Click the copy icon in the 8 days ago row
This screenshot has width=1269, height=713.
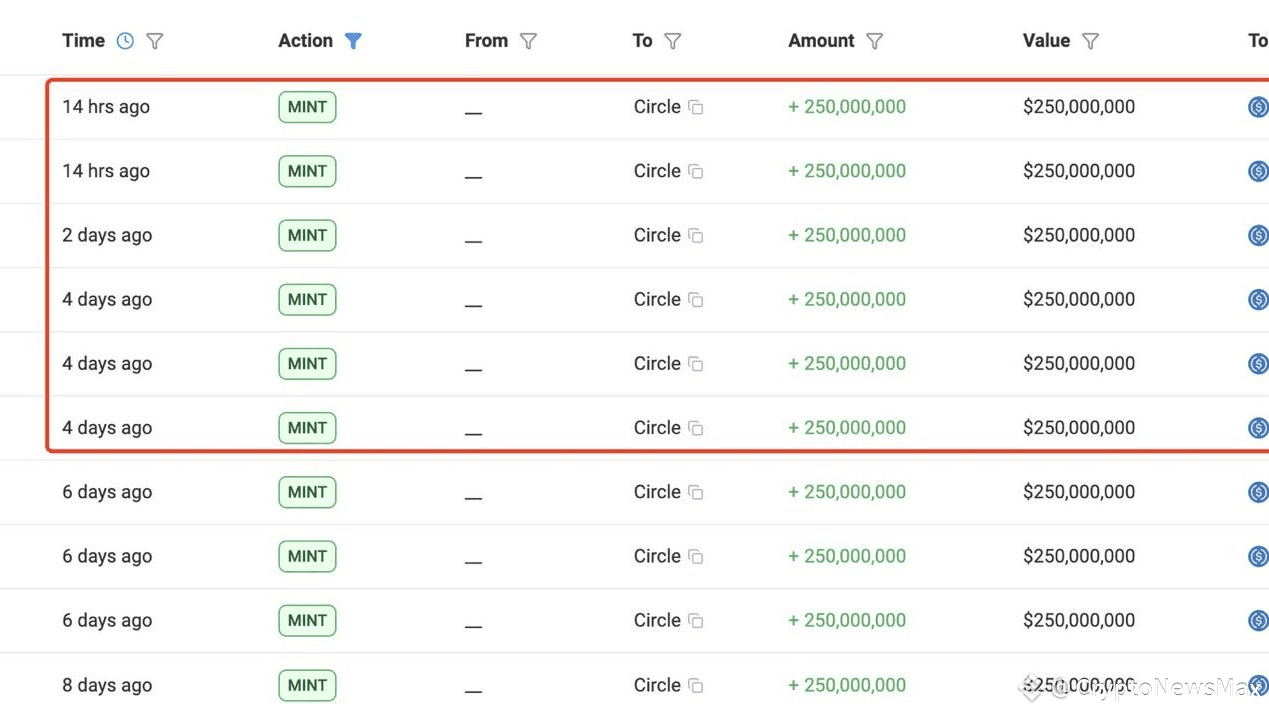coord(698,686)
